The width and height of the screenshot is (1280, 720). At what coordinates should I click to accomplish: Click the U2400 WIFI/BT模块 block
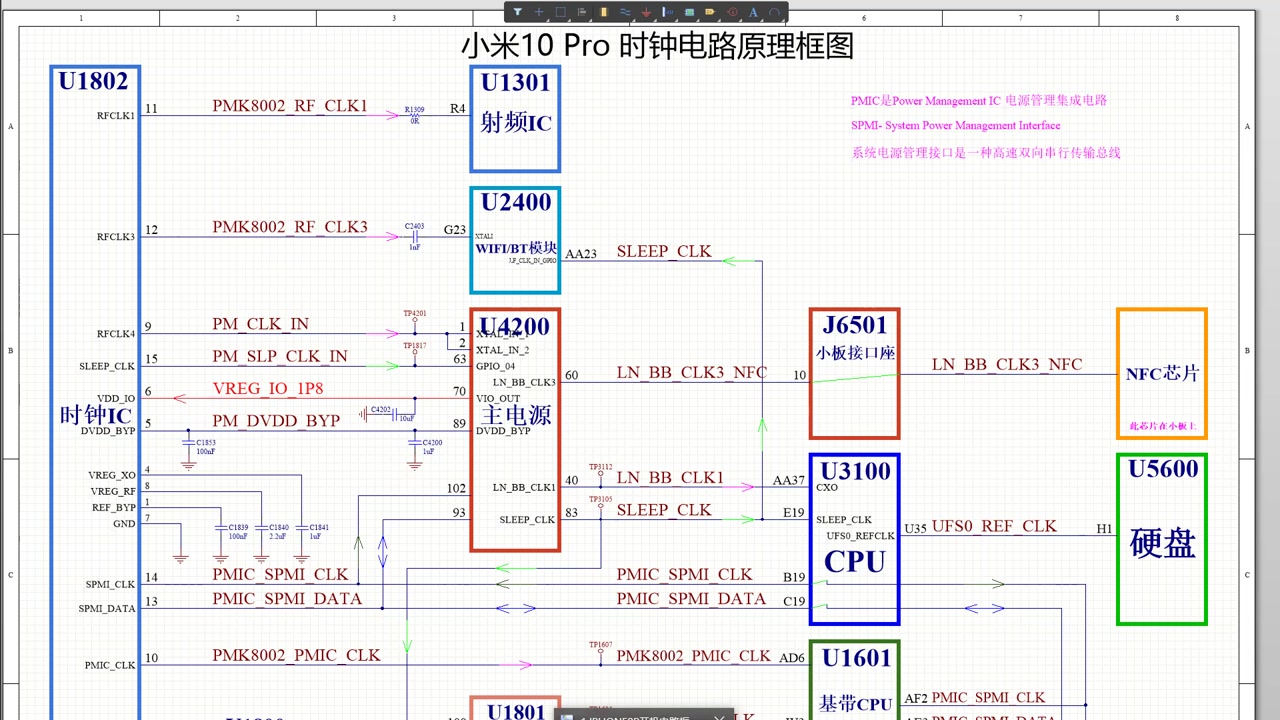pos(515,240)
